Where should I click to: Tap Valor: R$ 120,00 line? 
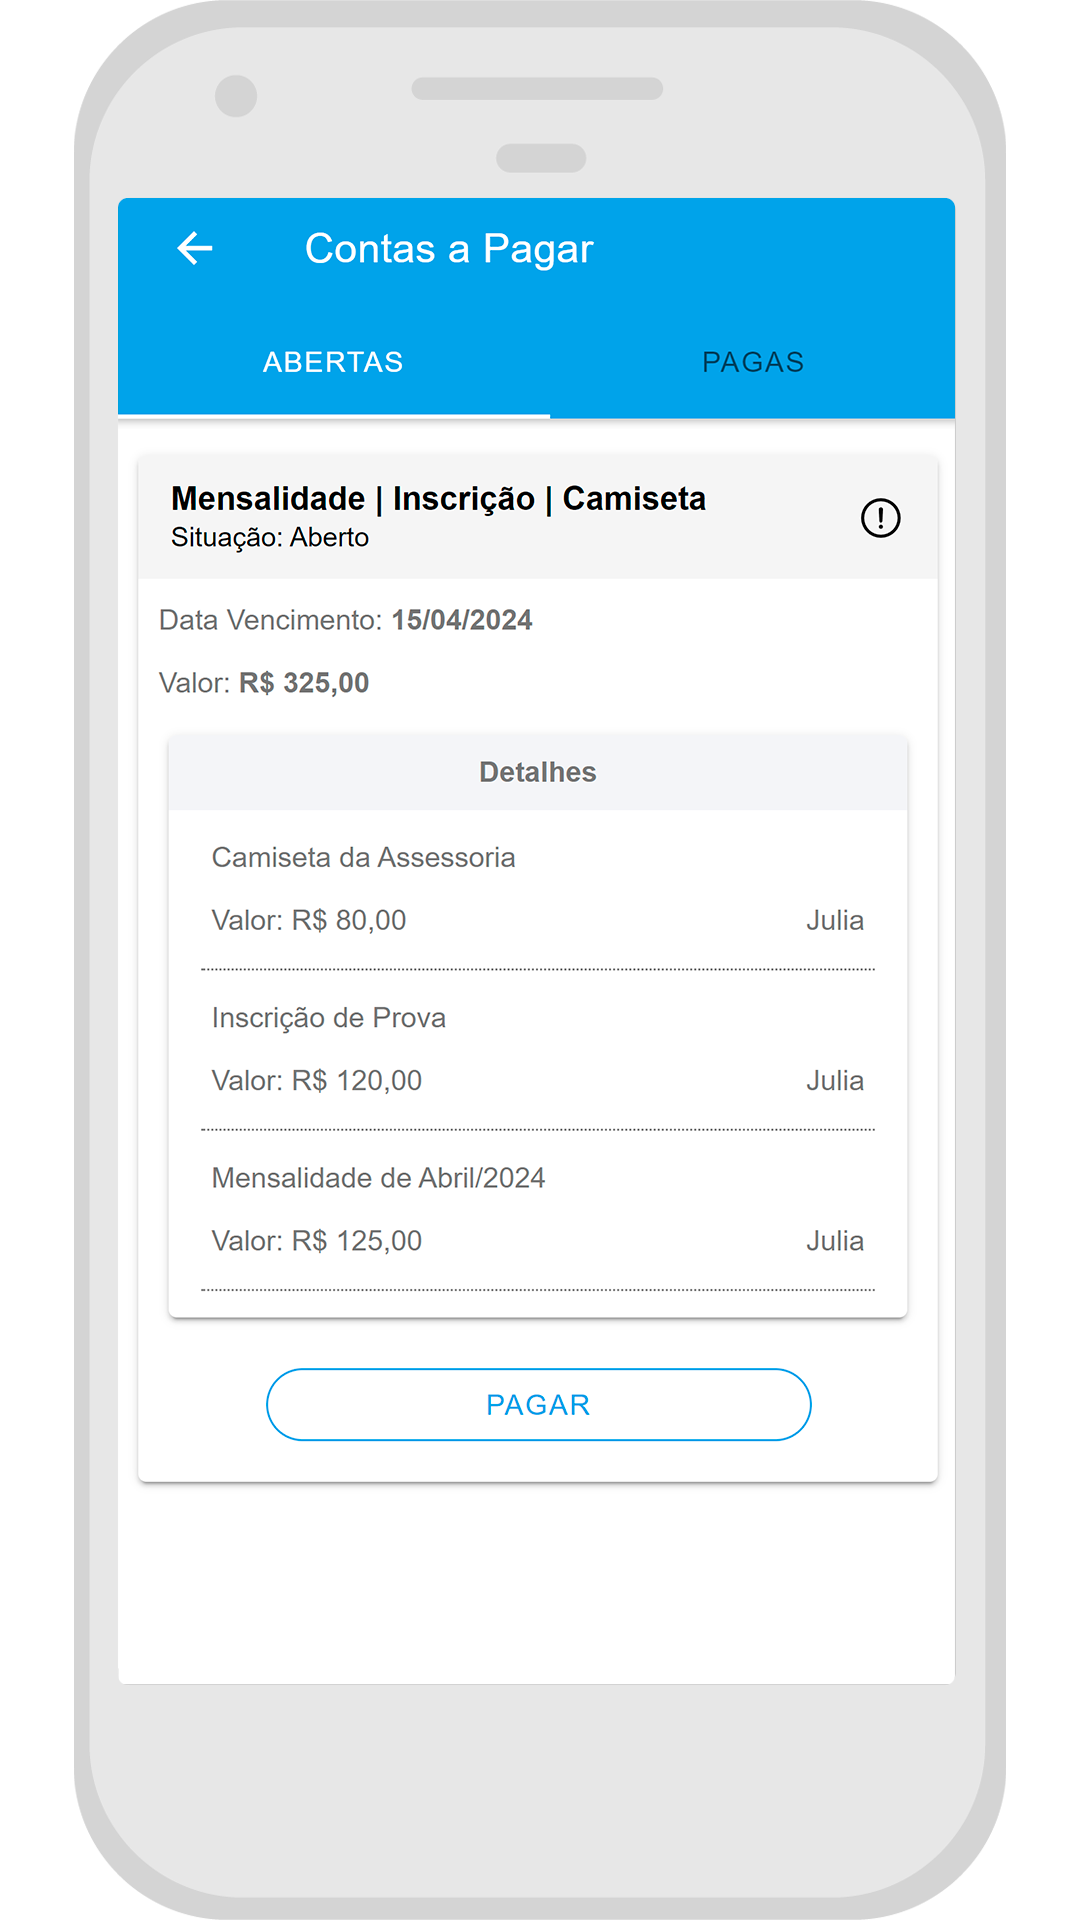317,1080
